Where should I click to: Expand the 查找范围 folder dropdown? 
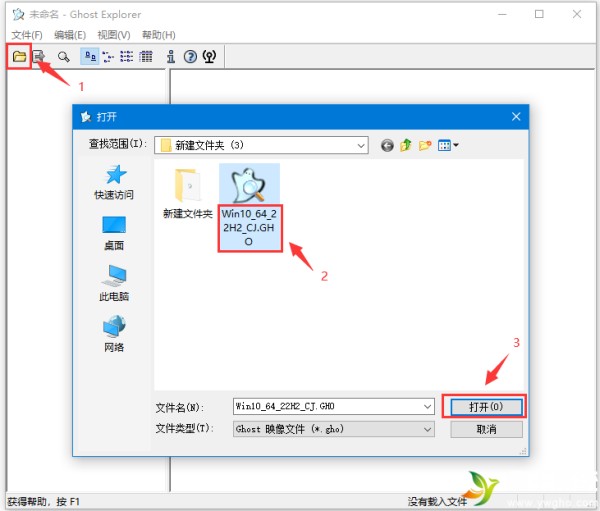coord(361,146)
